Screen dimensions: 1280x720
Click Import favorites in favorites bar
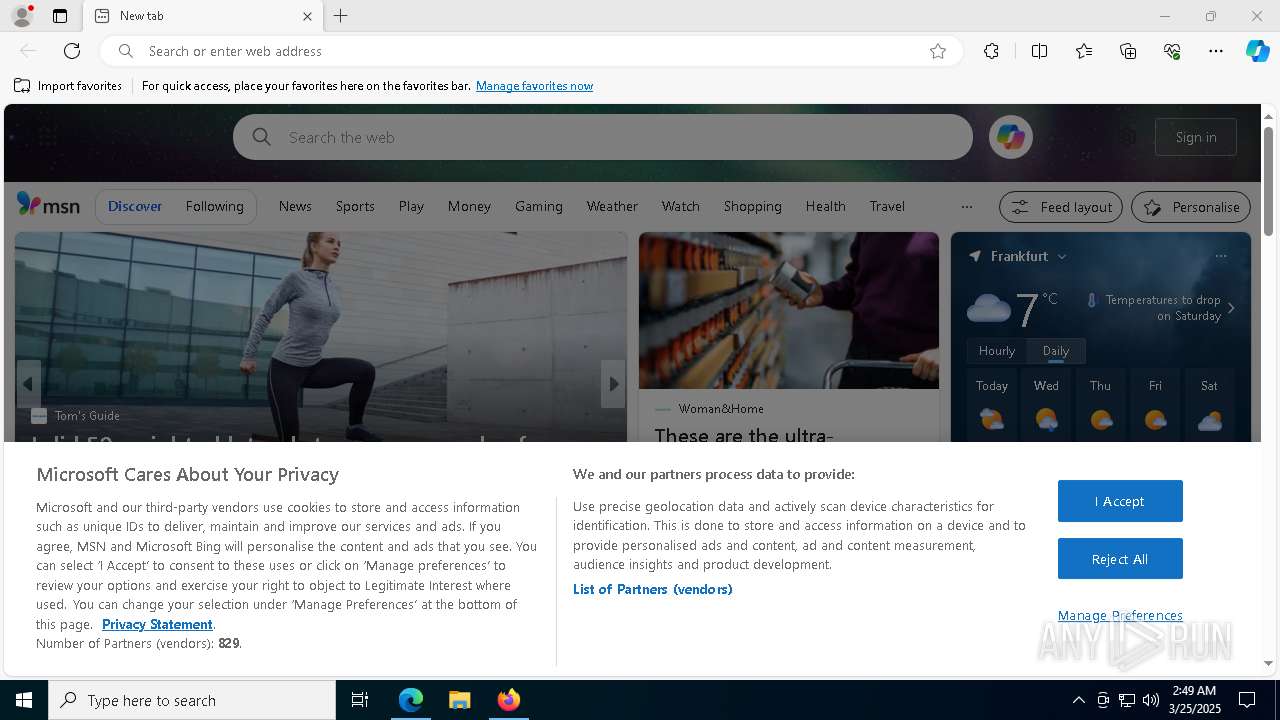[x=68, y=86]
